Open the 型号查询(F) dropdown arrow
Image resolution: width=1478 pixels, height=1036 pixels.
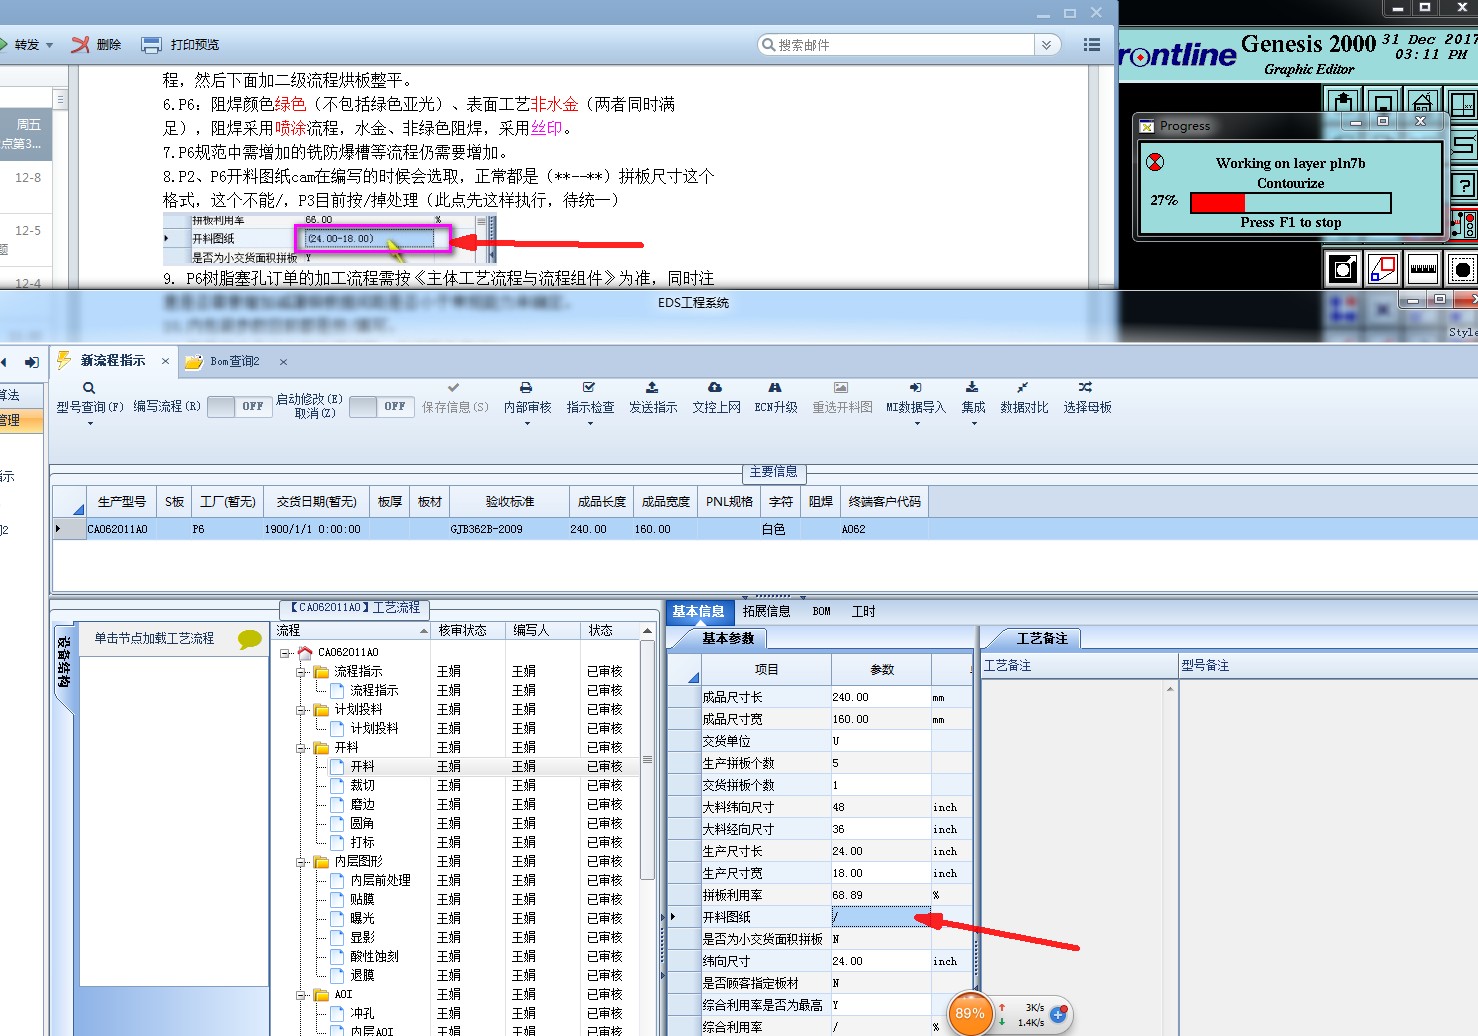(90, 423)
